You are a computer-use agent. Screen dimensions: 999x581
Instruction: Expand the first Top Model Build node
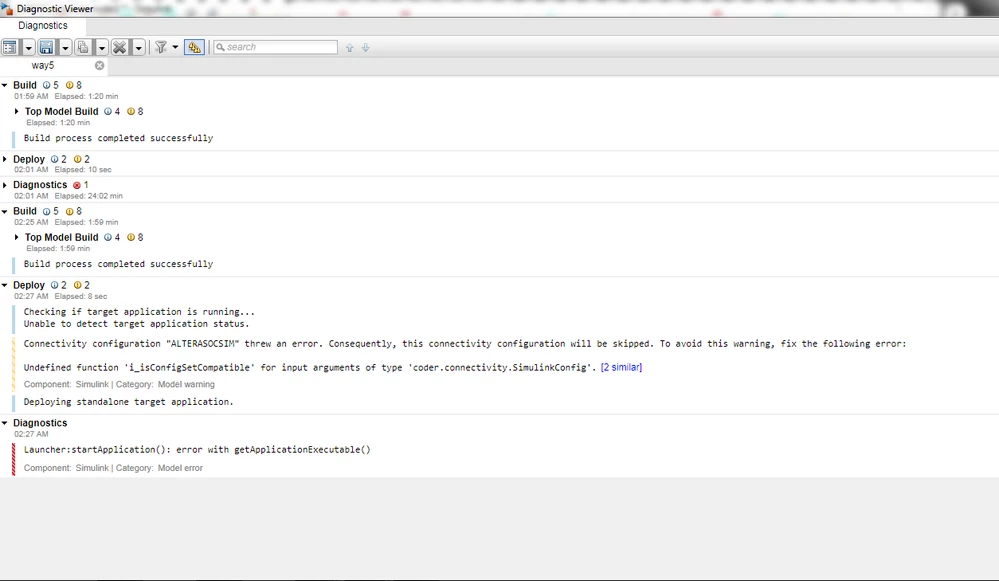click(17, 111)
